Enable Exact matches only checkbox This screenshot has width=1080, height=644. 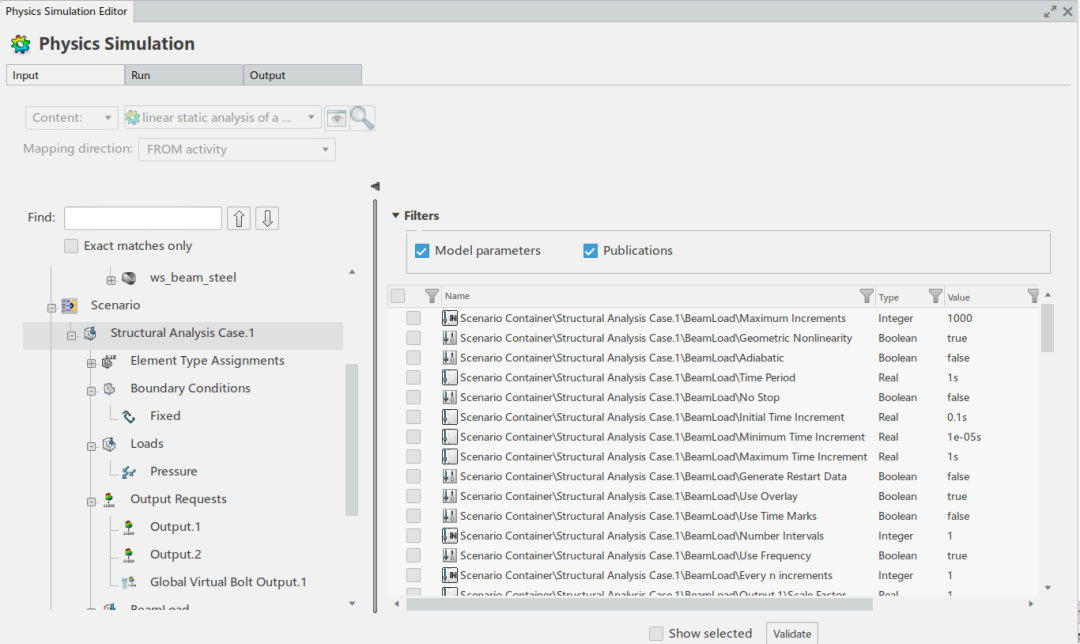[x=71, y=246]
